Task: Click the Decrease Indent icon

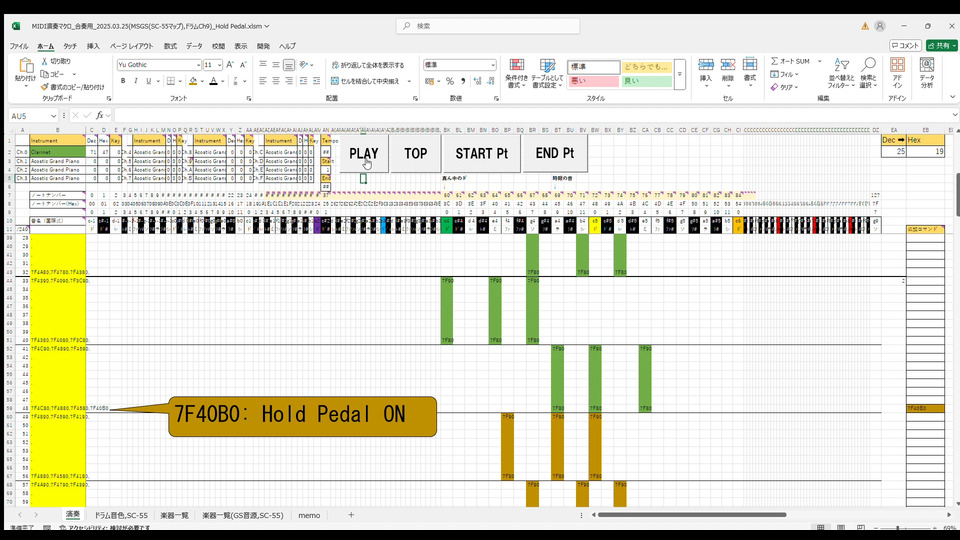Action: click(304, 81)
